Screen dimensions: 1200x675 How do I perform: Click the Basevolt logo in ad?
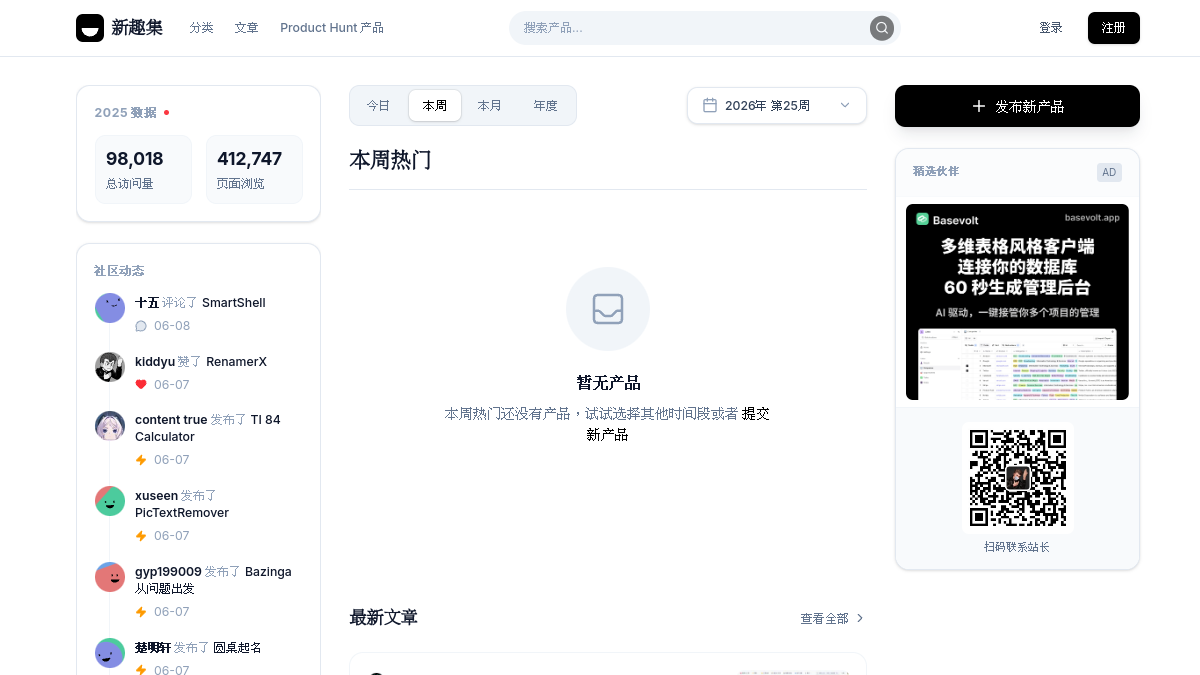(923, 219)
